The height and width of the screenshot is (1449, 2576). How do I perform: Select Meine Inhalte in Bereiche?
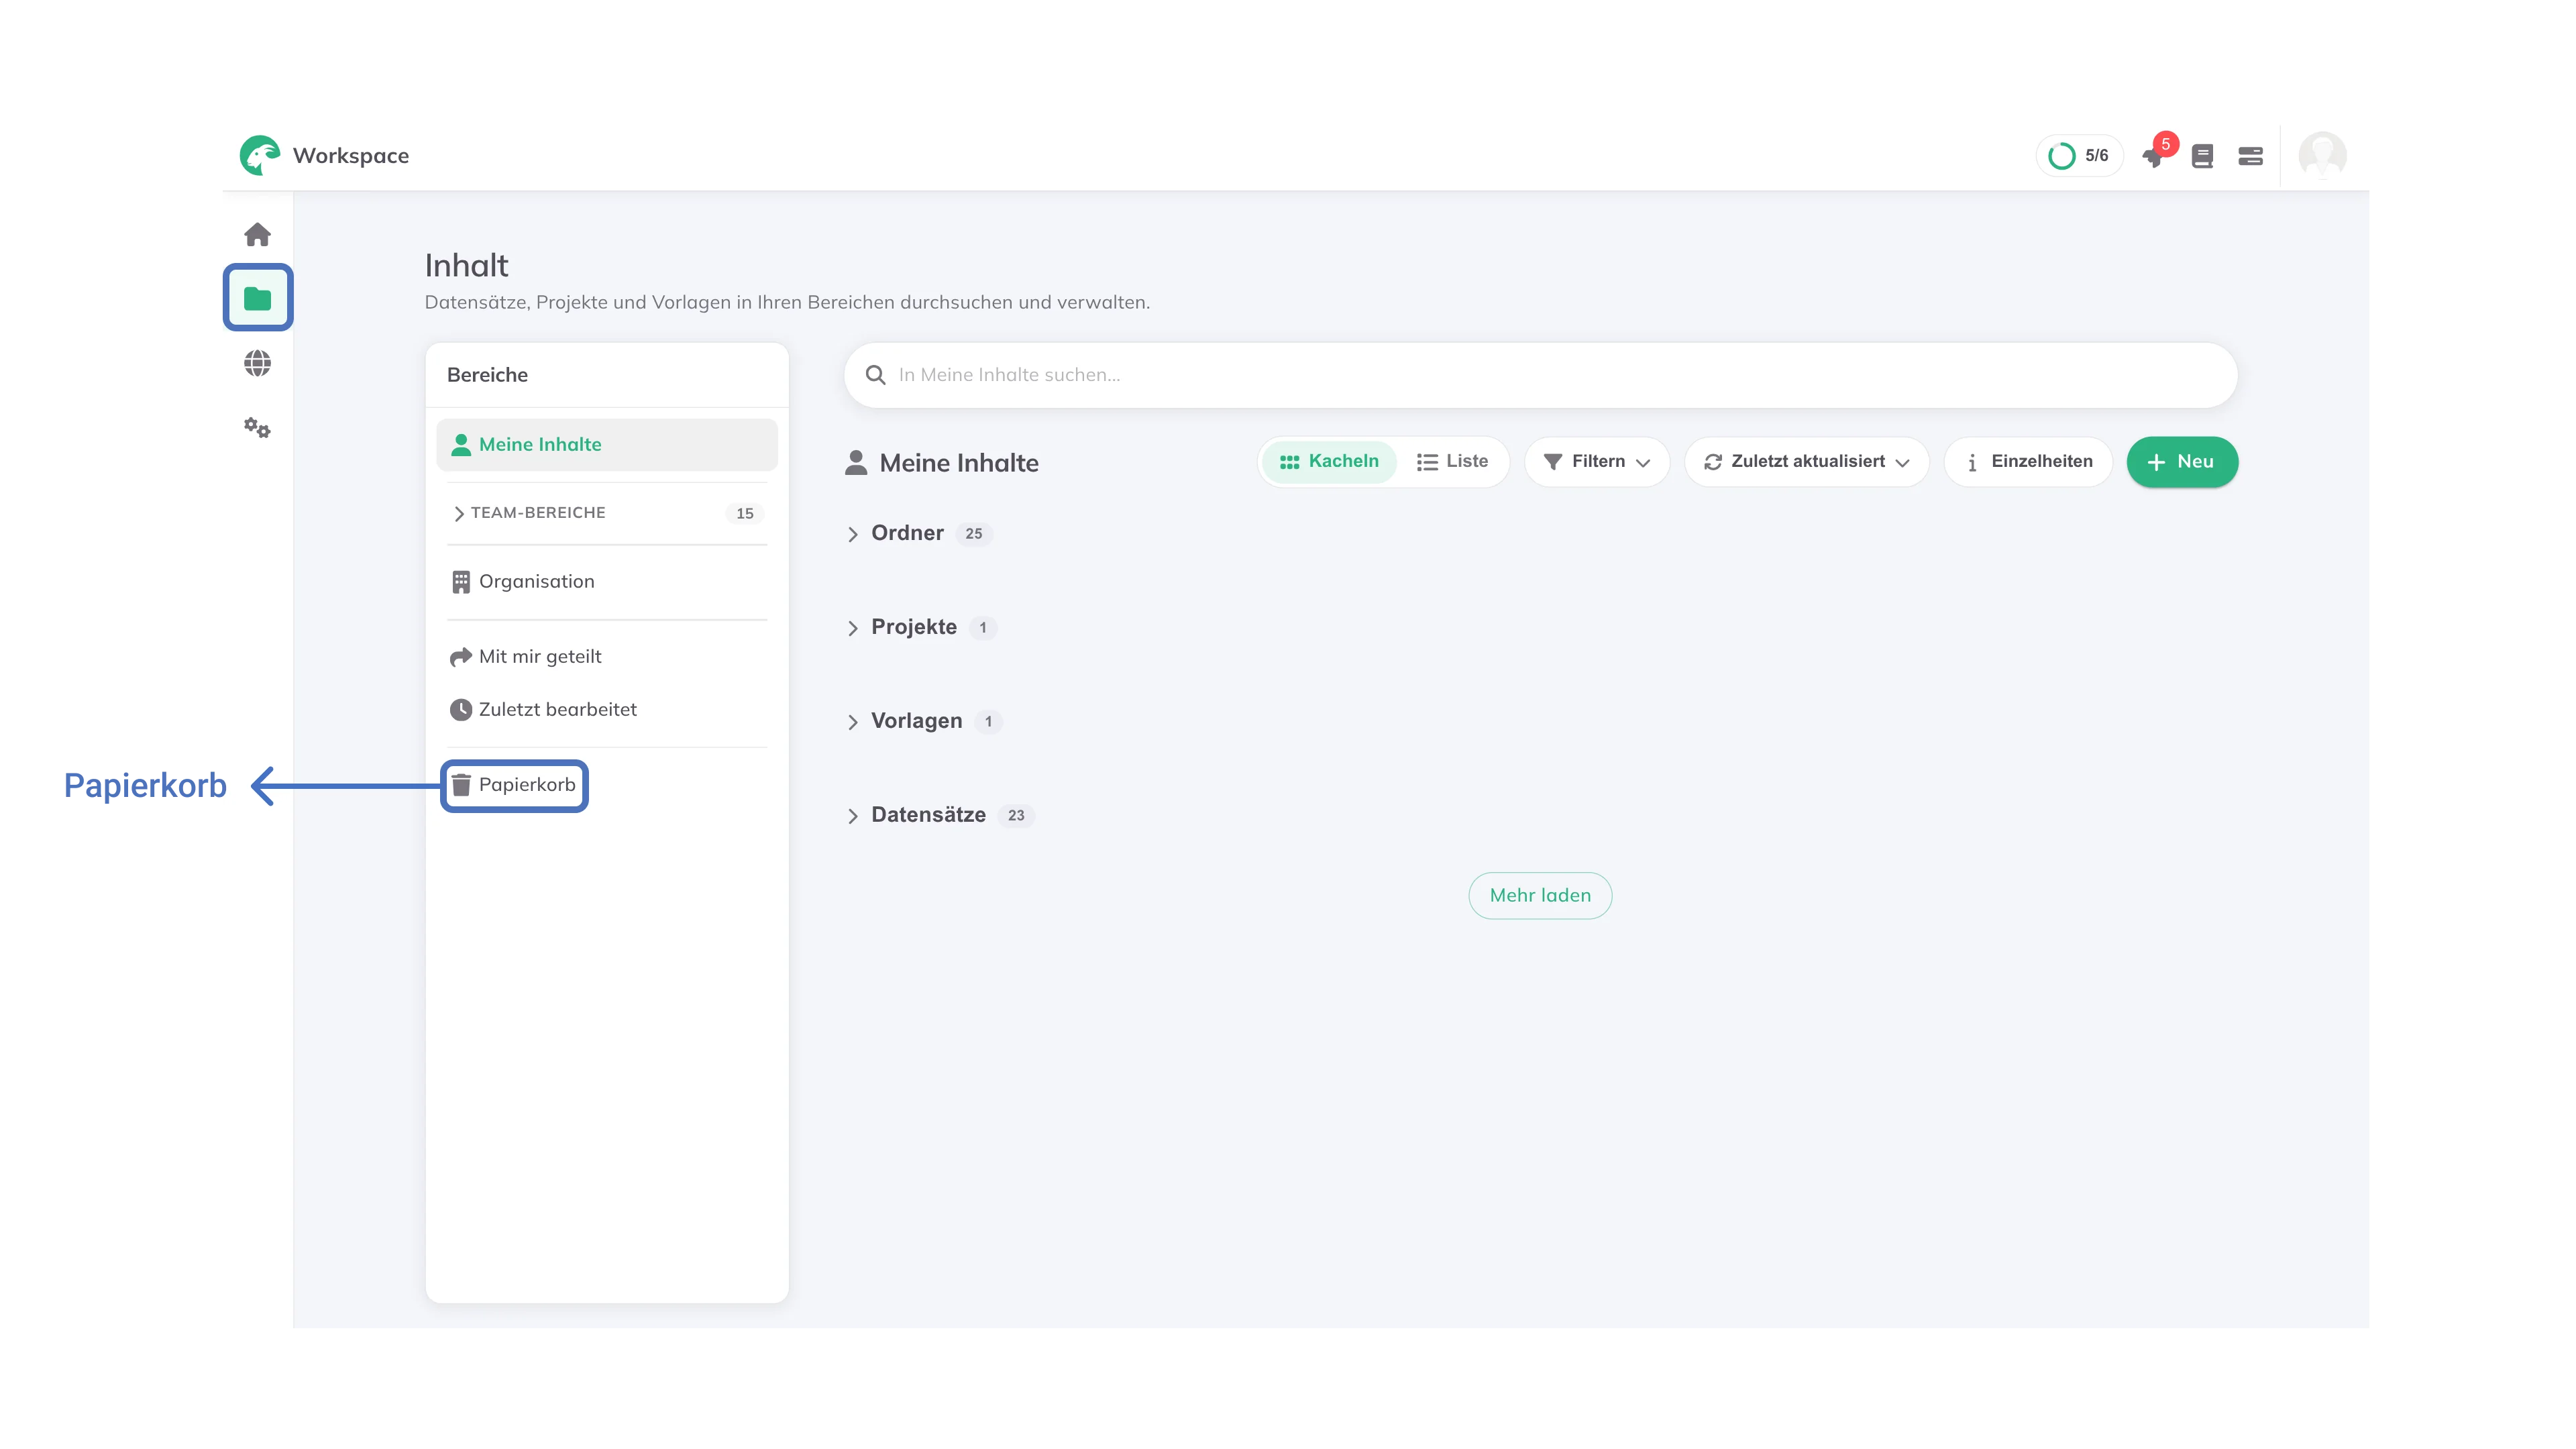(607, 444)
